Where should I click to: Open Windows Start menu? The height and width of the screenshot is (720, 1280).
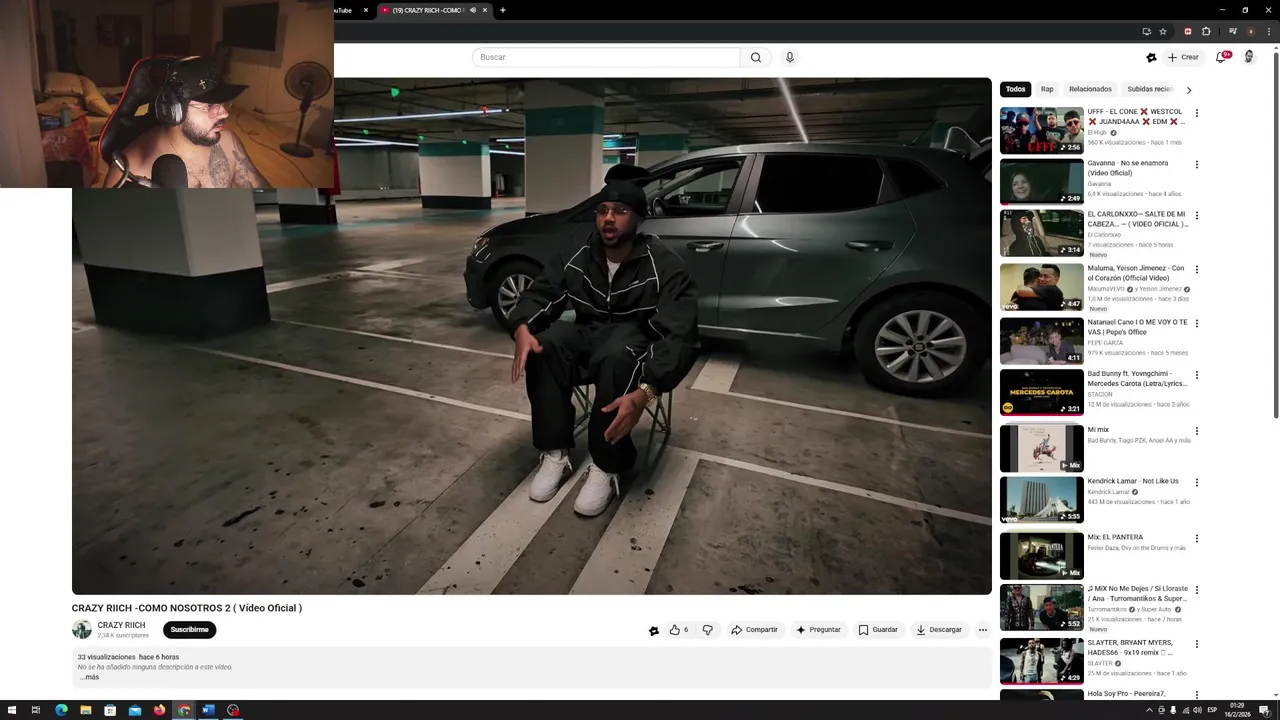click(x=11, y=710)
